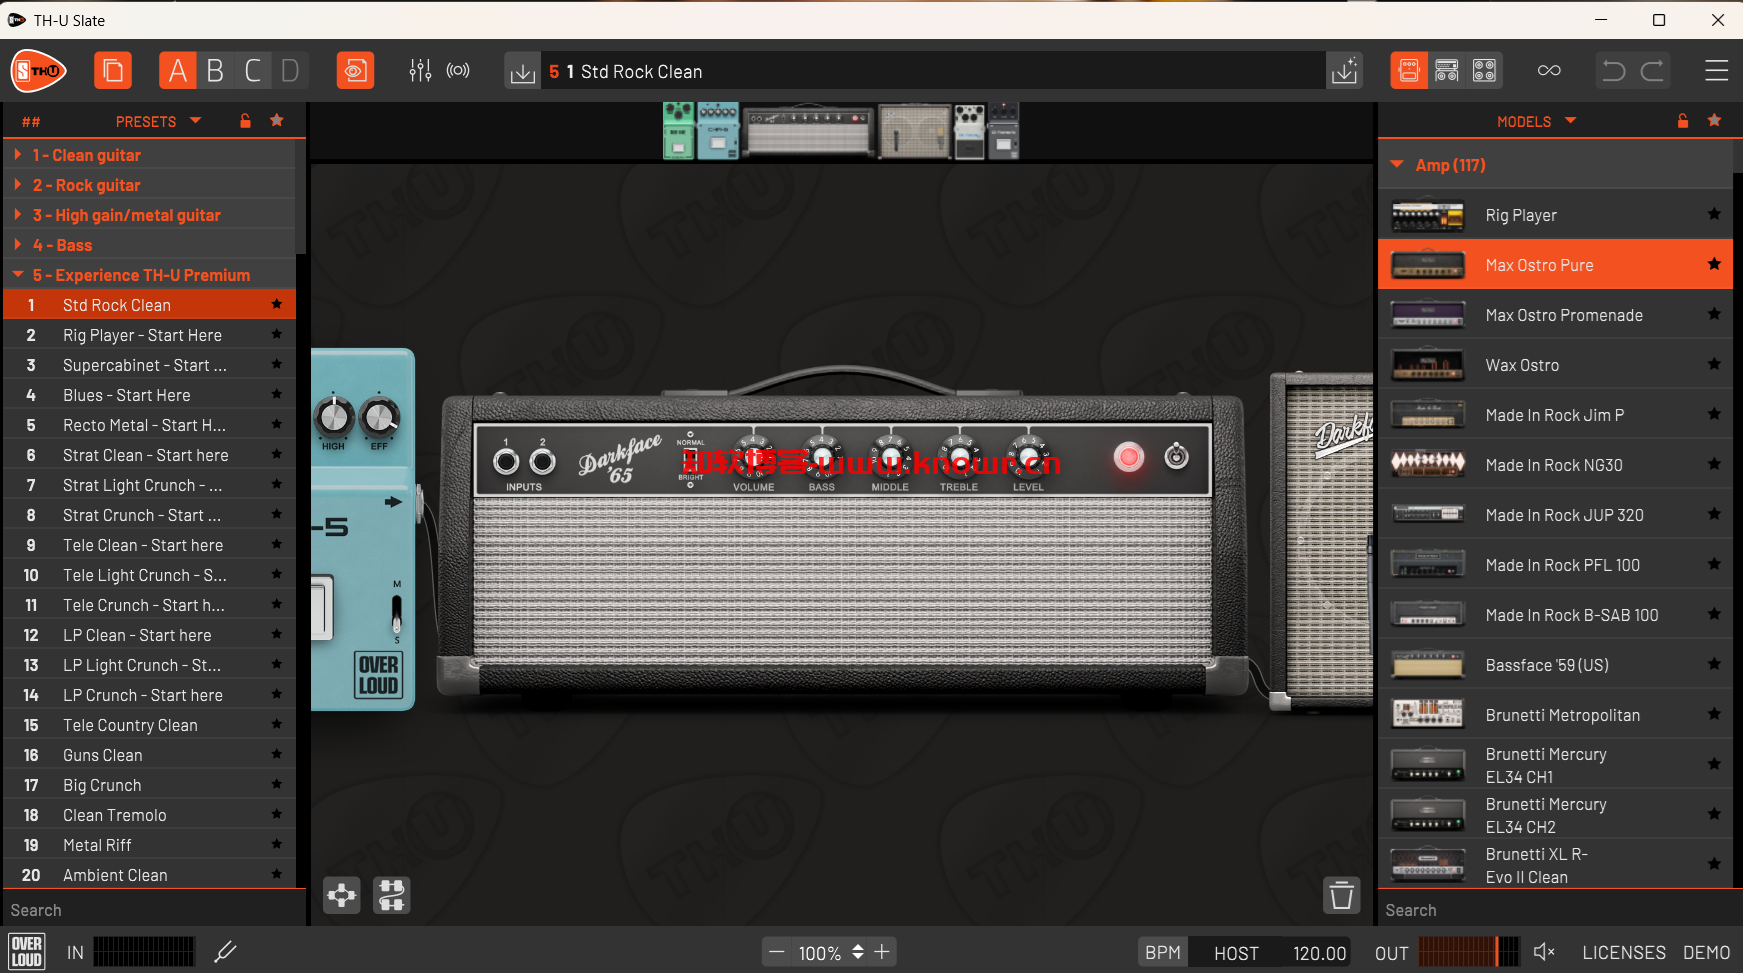Load preset with the download arrow icon
Screen dimensions: 1743x973
coord(522,72)
